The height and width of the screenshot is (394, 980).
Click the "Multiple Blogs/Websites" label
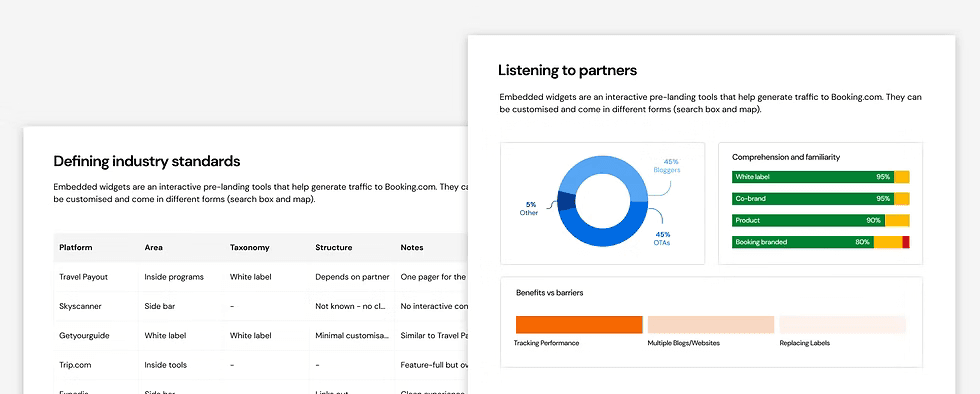[684, 343]
